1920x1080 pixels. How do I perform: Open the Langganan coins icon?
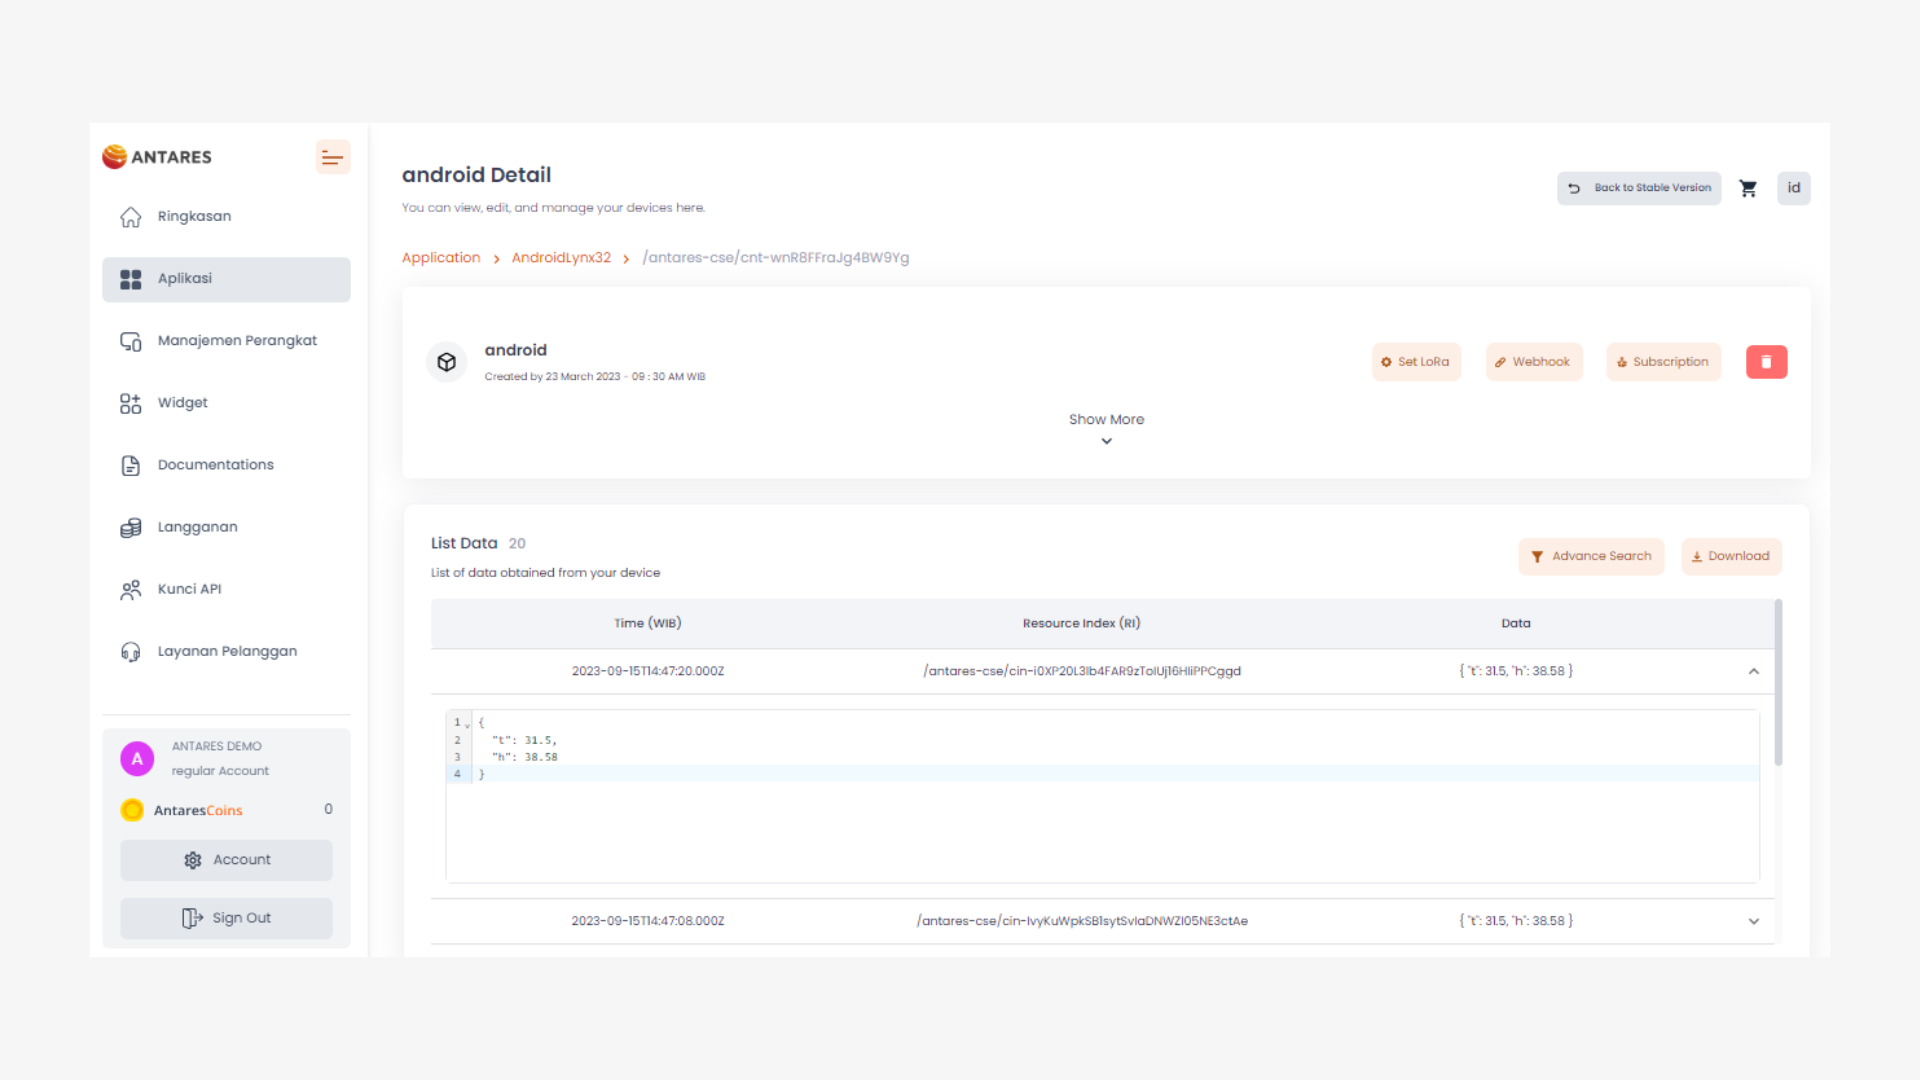point(131,527)
